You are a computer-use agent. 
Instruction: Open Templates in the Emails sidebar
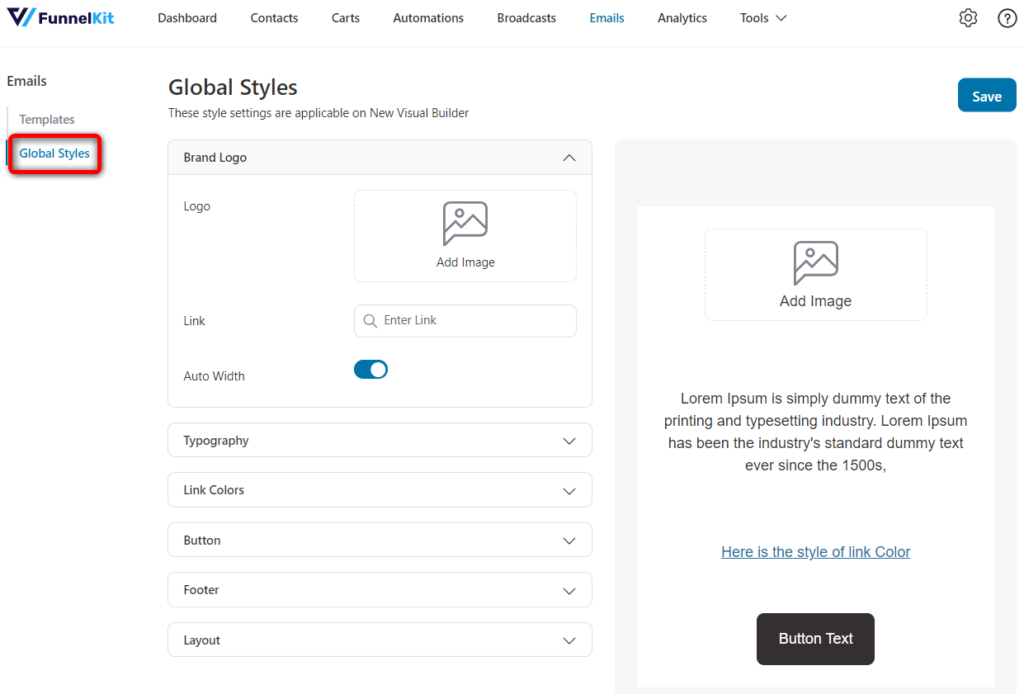coord(46,119)
